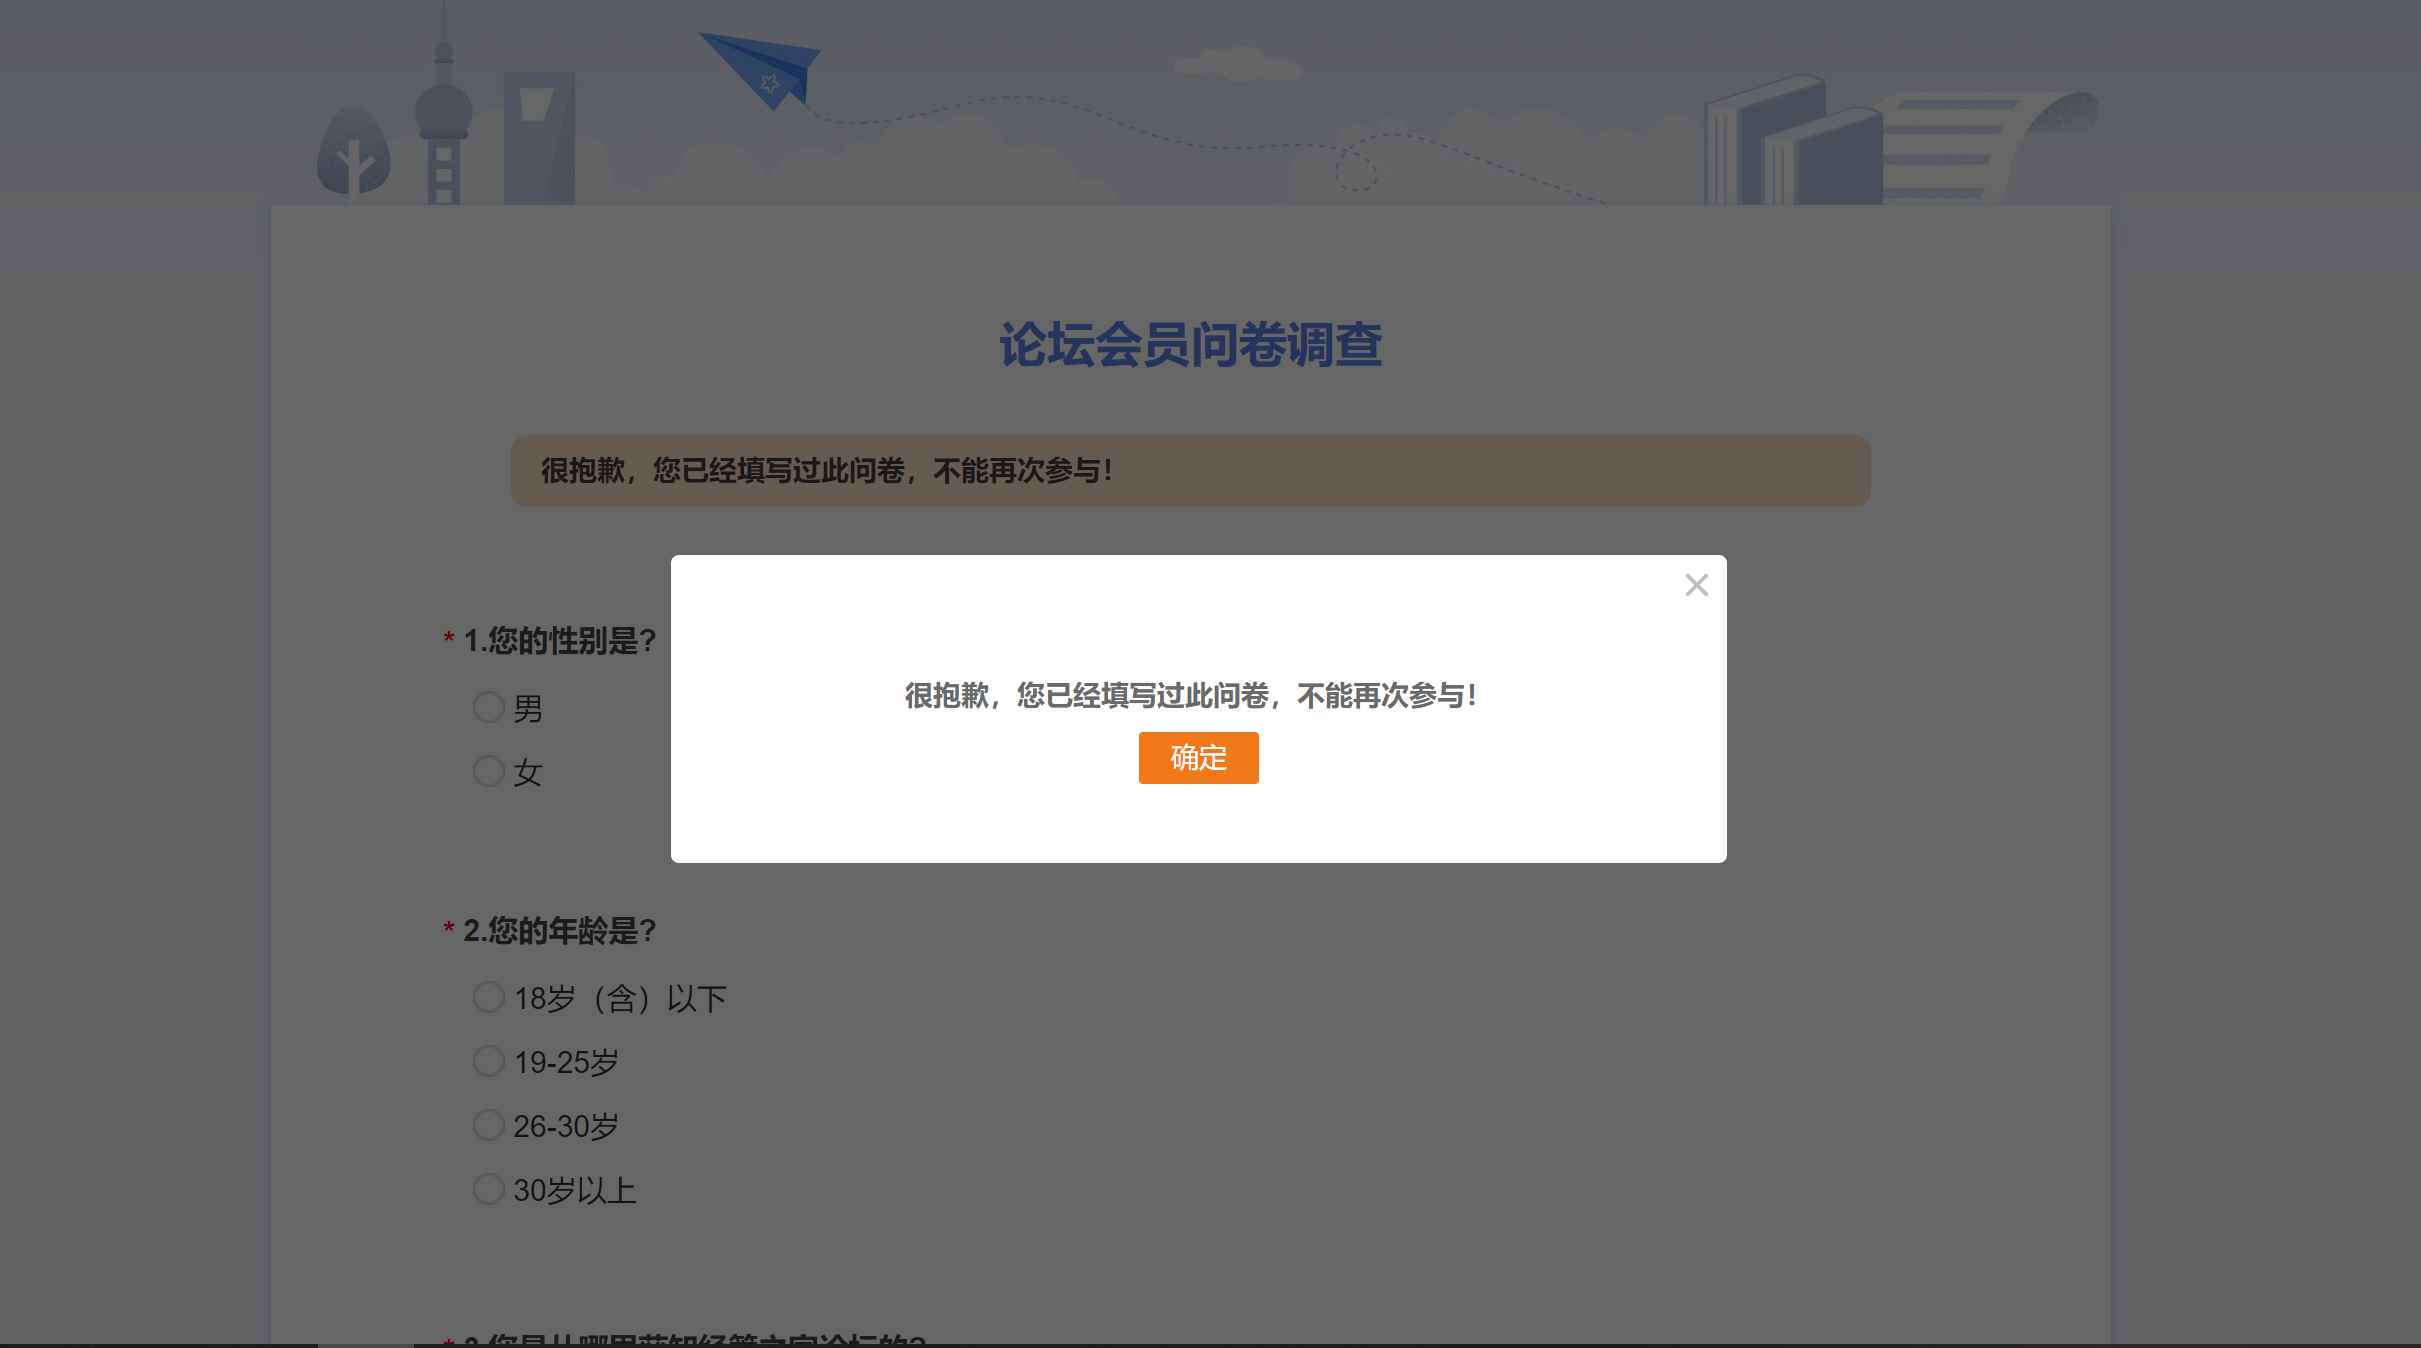Choose the 26-30岁 age option
The height and width of the screenshot is (1348, 2421).
[x=488, y=1125]
